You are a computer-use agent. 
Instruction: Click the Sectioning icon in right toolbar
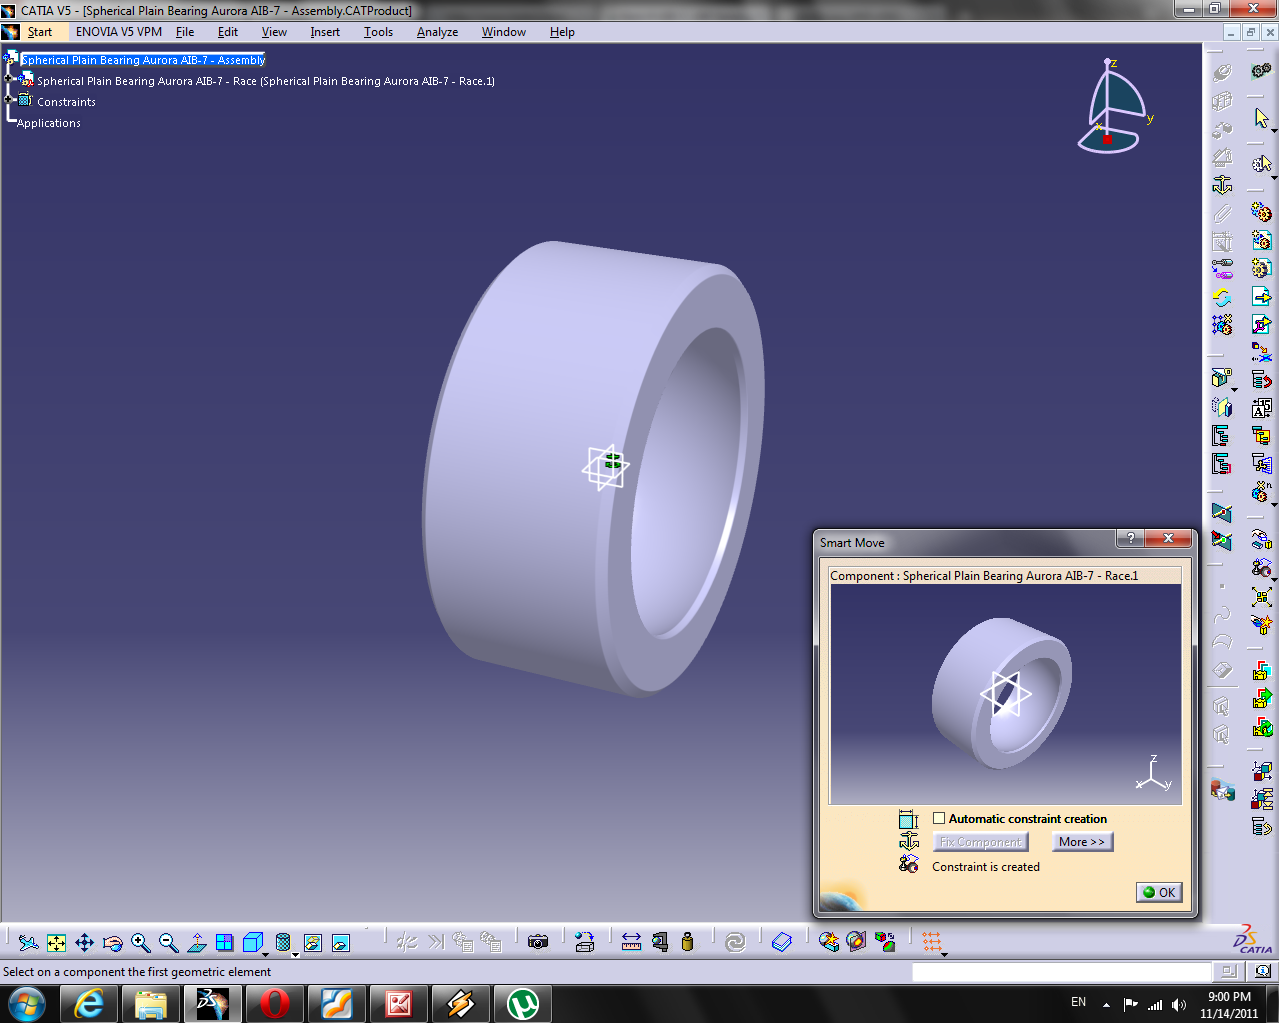(1222, 379)
